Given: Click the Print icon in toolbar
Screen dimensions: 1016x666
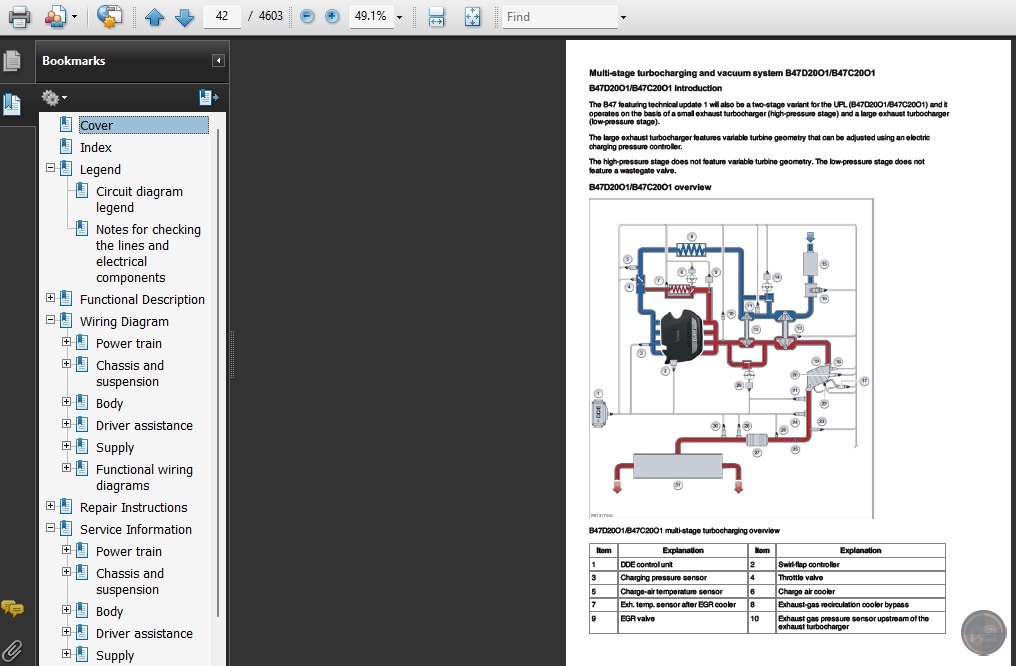Looking at the screenshot, I should point(19,16).
